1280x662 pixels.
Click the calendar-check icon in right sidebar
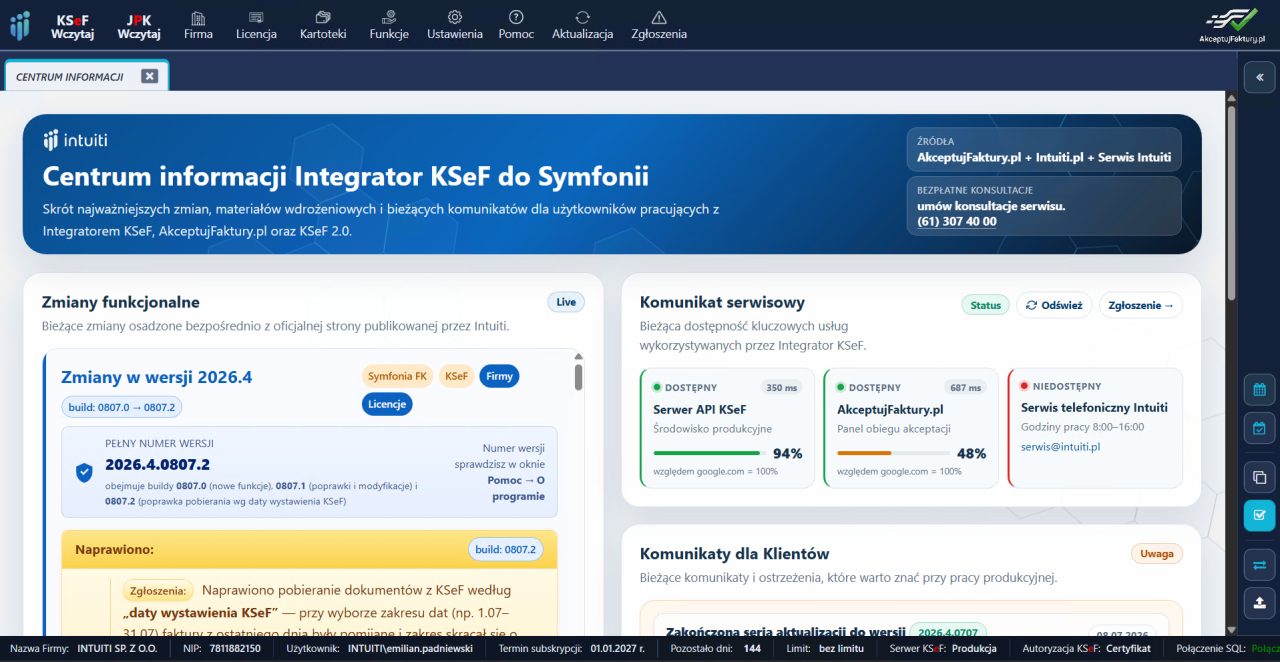coord(1259,429)
